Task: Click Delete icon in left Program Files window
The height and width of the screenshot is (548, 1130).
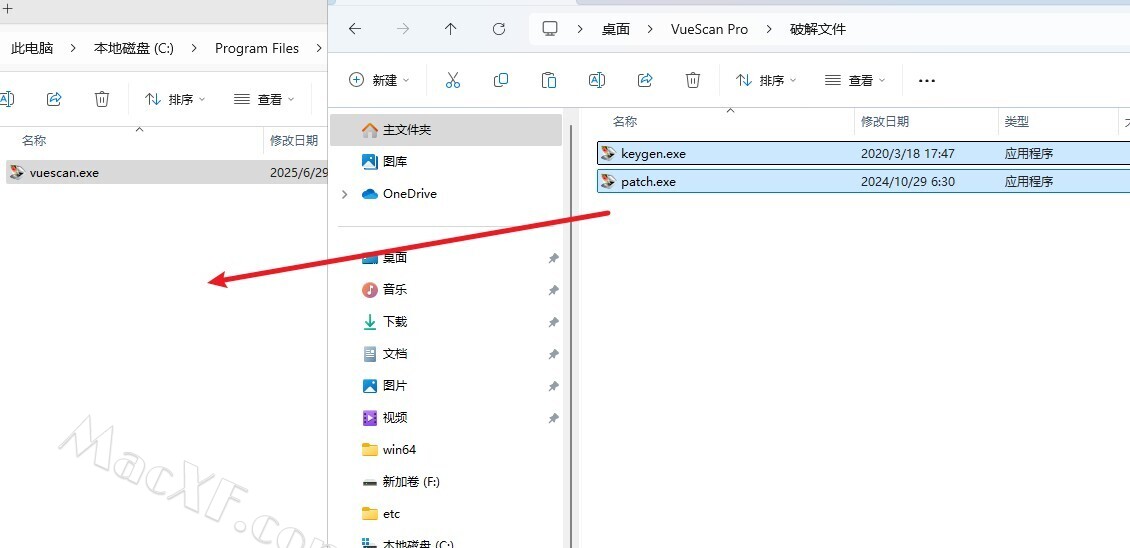Action: coord(102,100)
